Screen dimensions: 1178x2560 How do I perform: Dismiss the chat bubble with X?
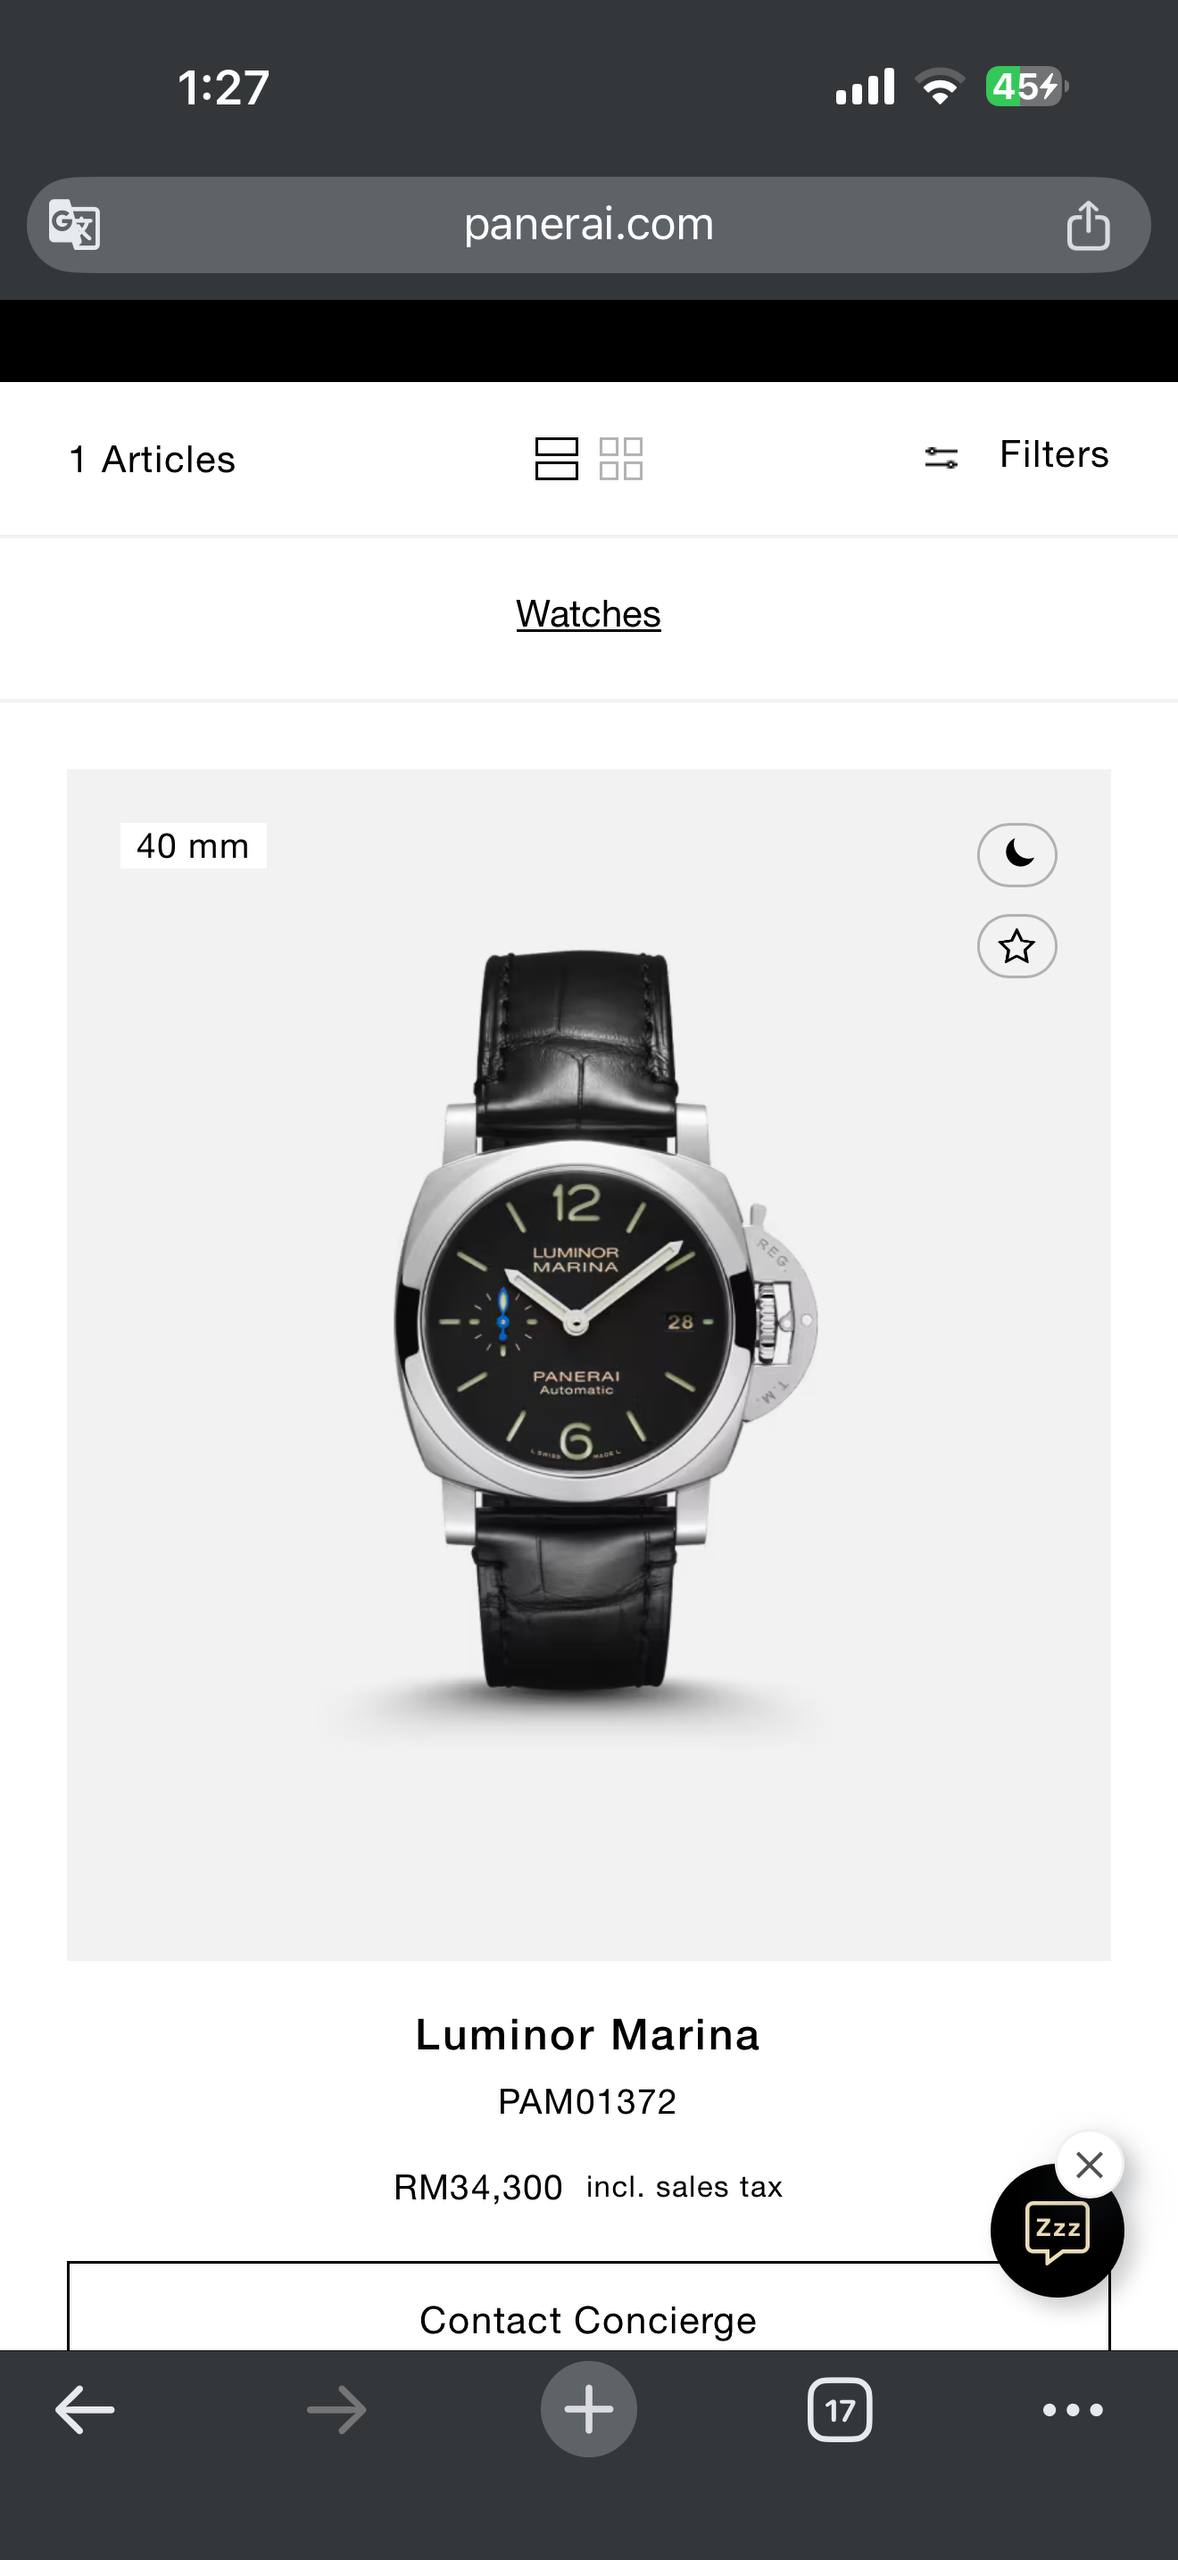point(1090,2165)
